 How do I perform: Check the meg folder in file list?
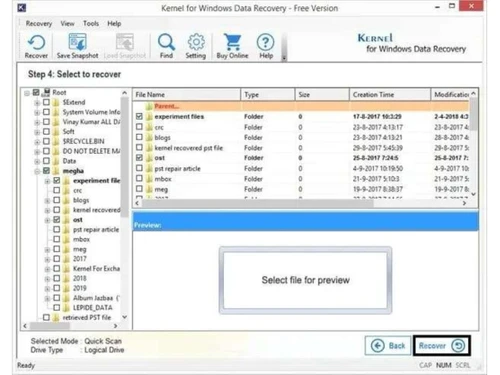coord(139,189)
